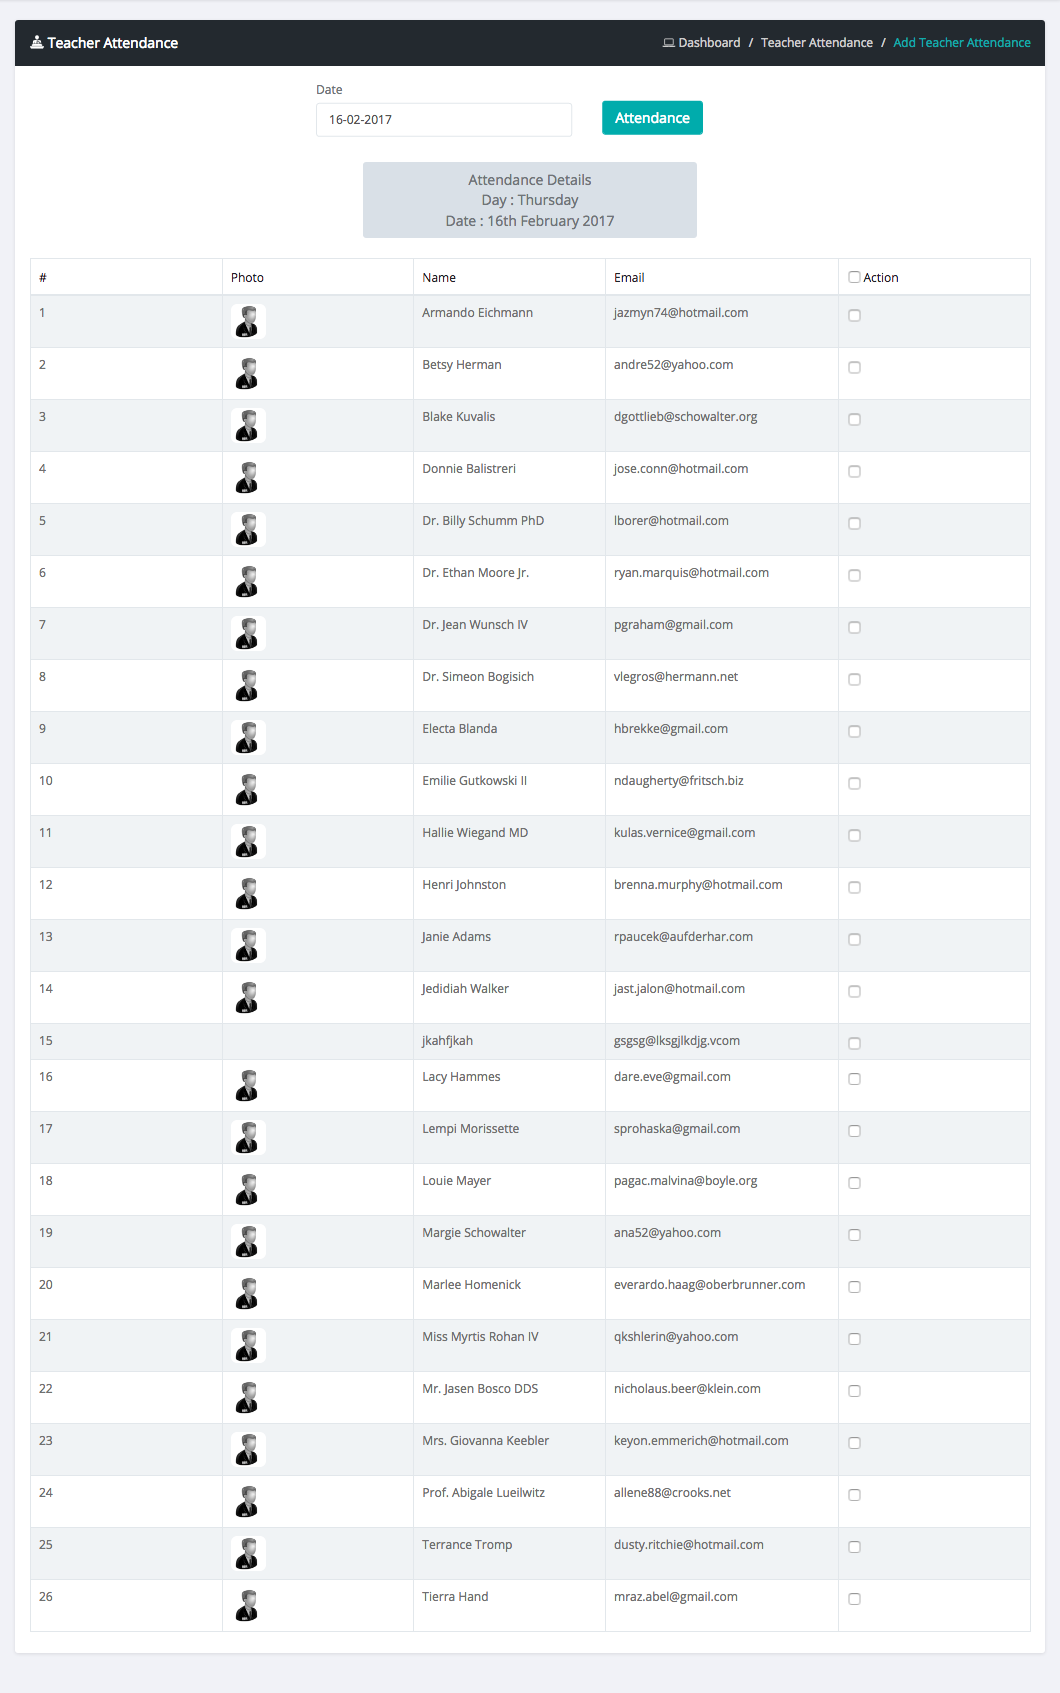Screen dimensions: 1060x1693
Task: Check attendance for Janie Adams
Action: [x=854, y=940]
